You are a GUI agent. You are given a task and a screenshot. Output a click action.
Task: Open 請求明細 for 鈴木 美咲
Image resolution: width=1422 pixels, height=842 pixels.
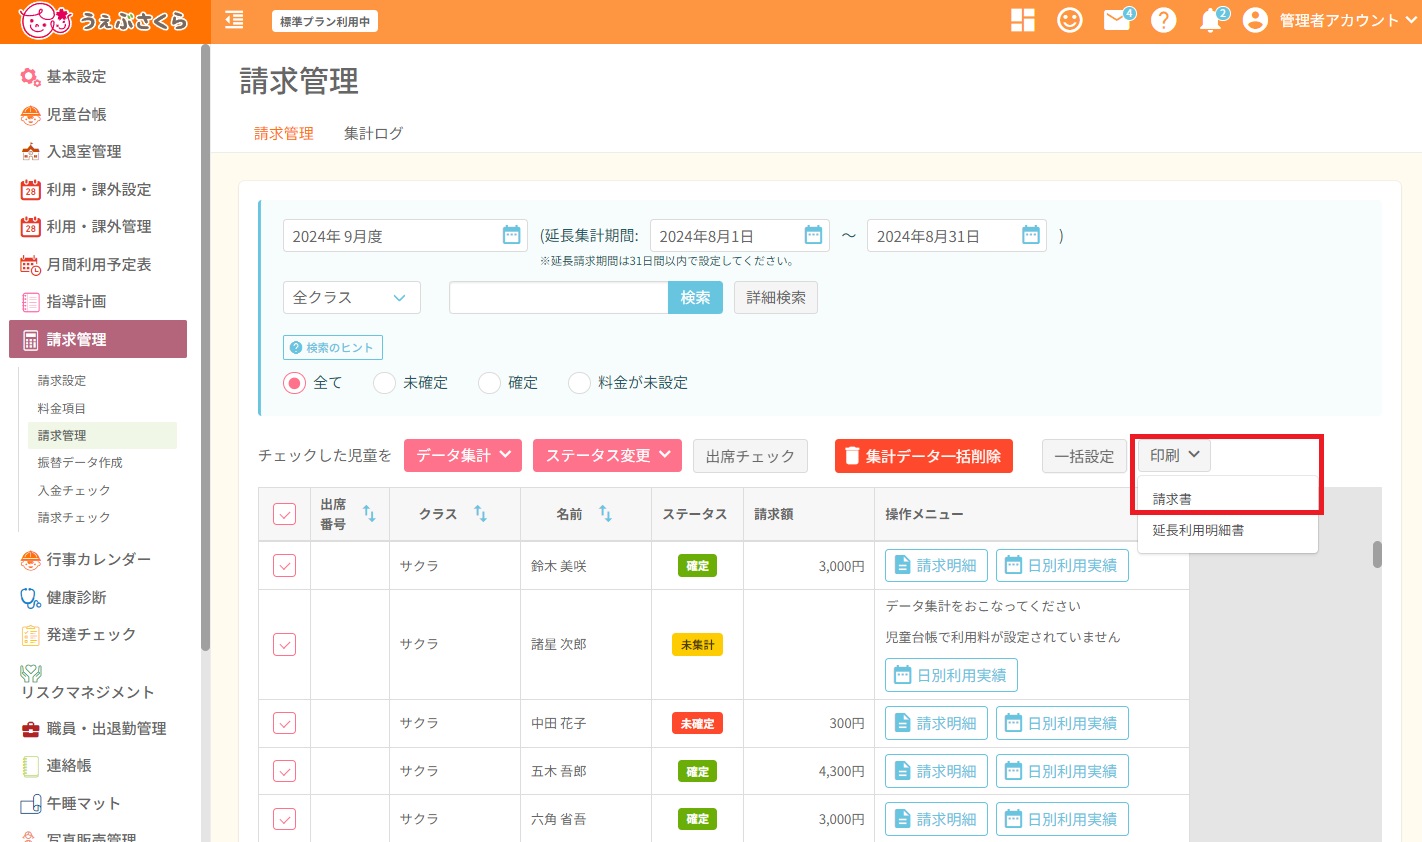coord(936,566)
